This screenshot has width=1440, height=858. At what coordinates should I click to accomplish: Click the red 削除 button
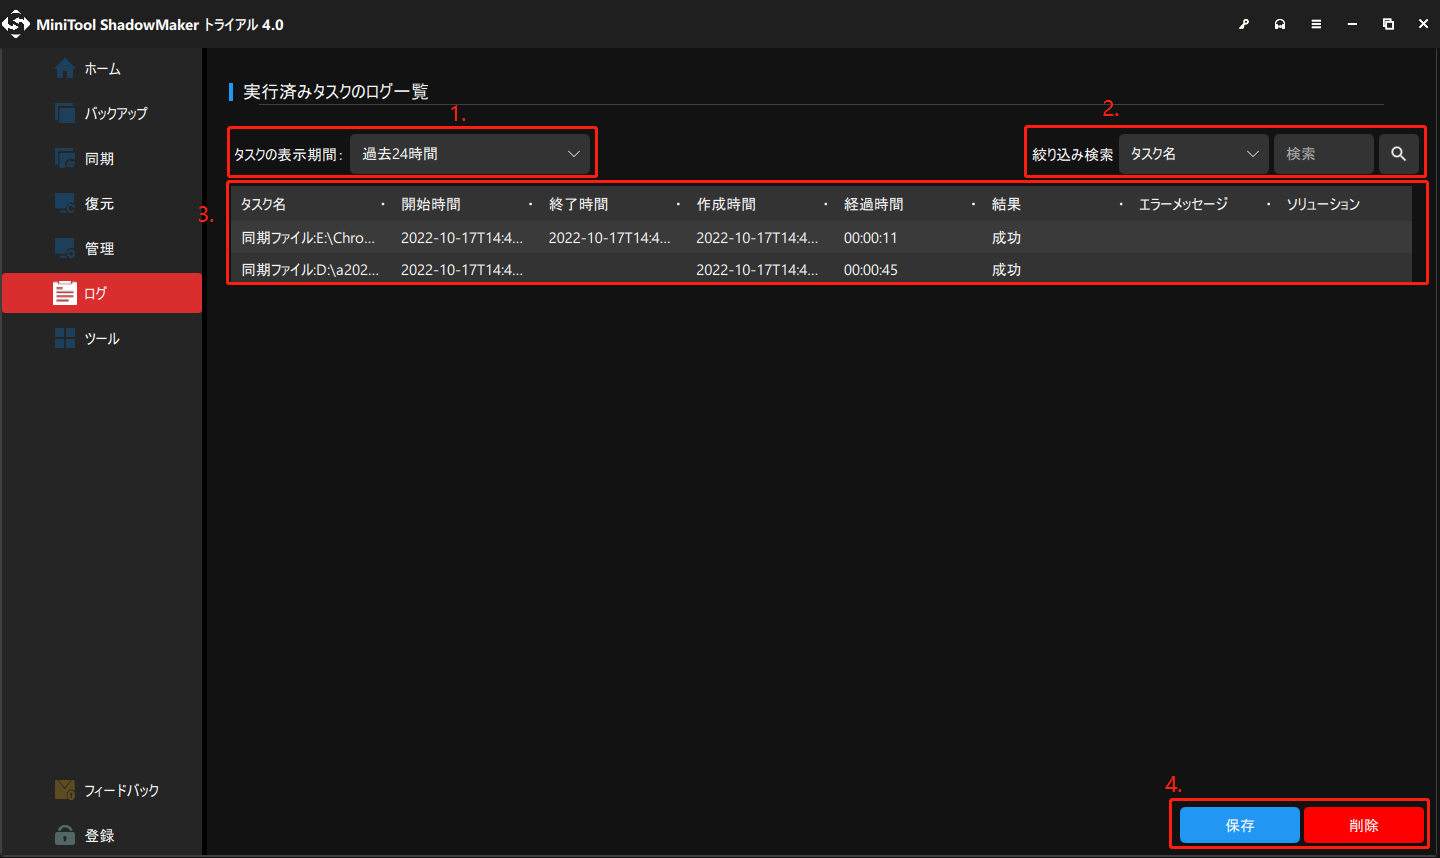(1364, 825)
